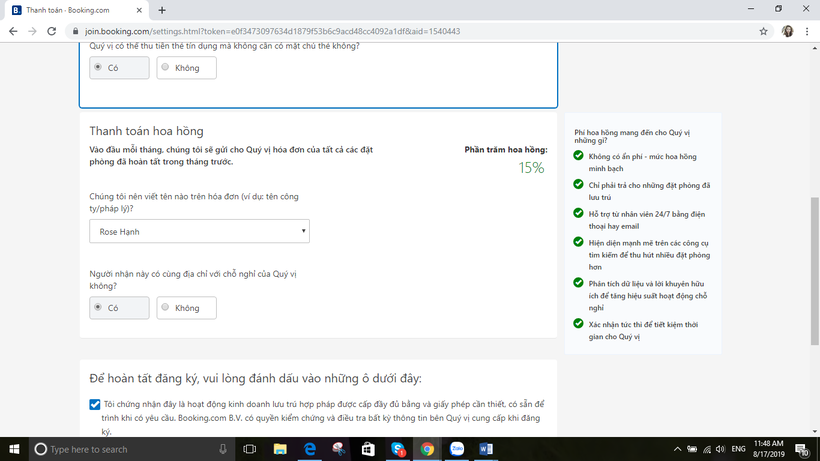This screenshot has width=820, height=461.
Task: Switch to Chrome in the taskbar
Action: 427,449
